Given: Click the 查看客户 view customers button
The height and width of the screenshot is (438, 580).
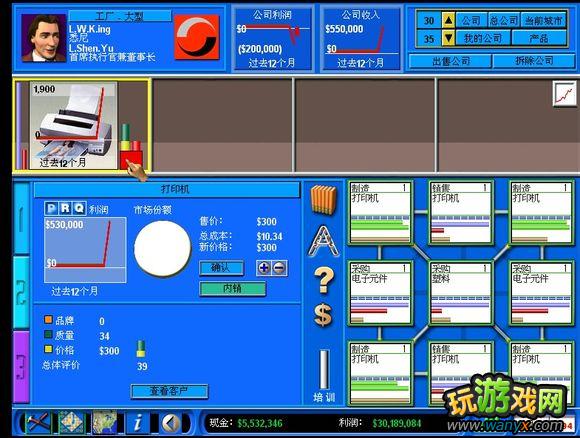Looking at the screenshot, I should click(169, 391).
